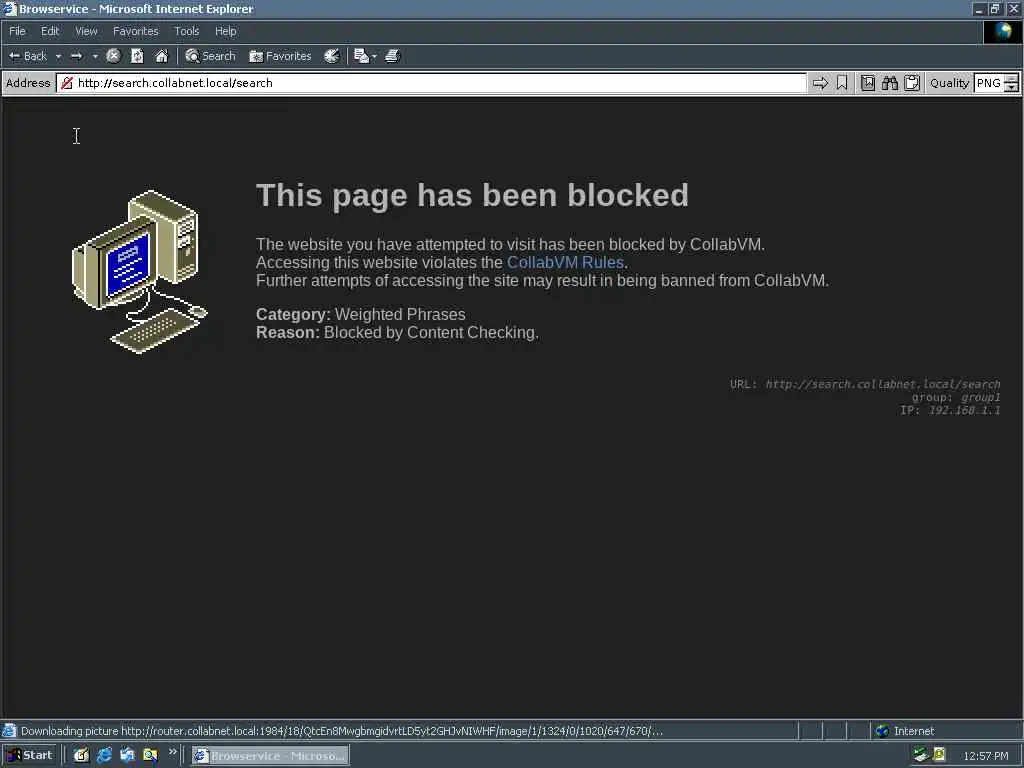
Task: Click the binoculars find icon
Action: [890, 83]
